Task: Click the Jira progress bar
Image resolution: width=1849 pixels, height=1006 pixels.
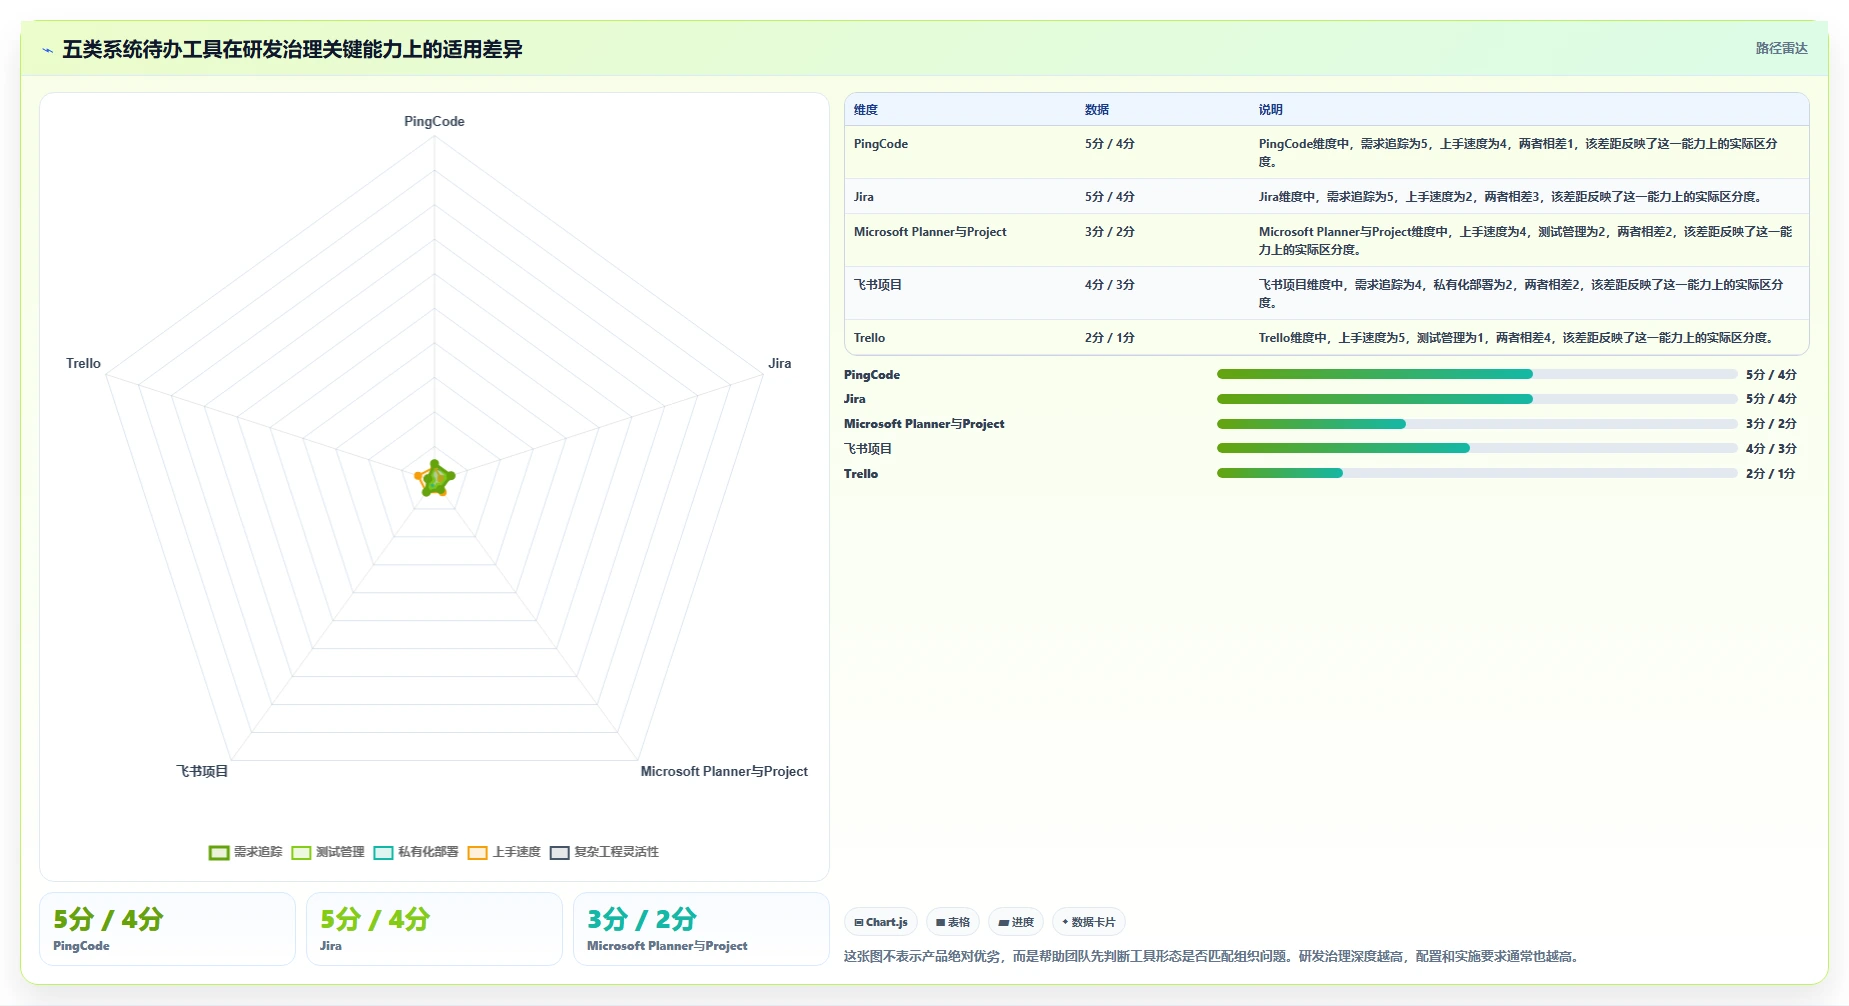Action: pyautogui.click(x=1477, y=399)
